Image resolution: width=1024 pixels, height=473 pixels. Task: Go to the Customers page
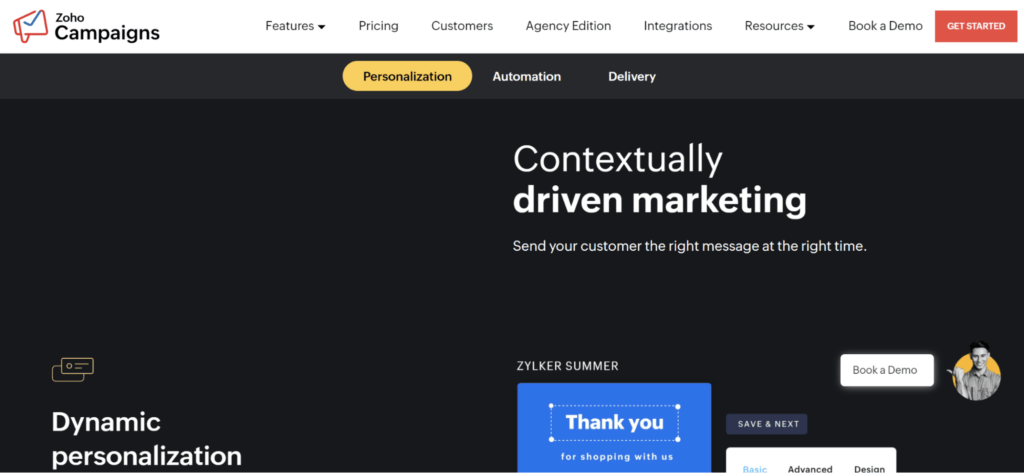coord(462,26)
